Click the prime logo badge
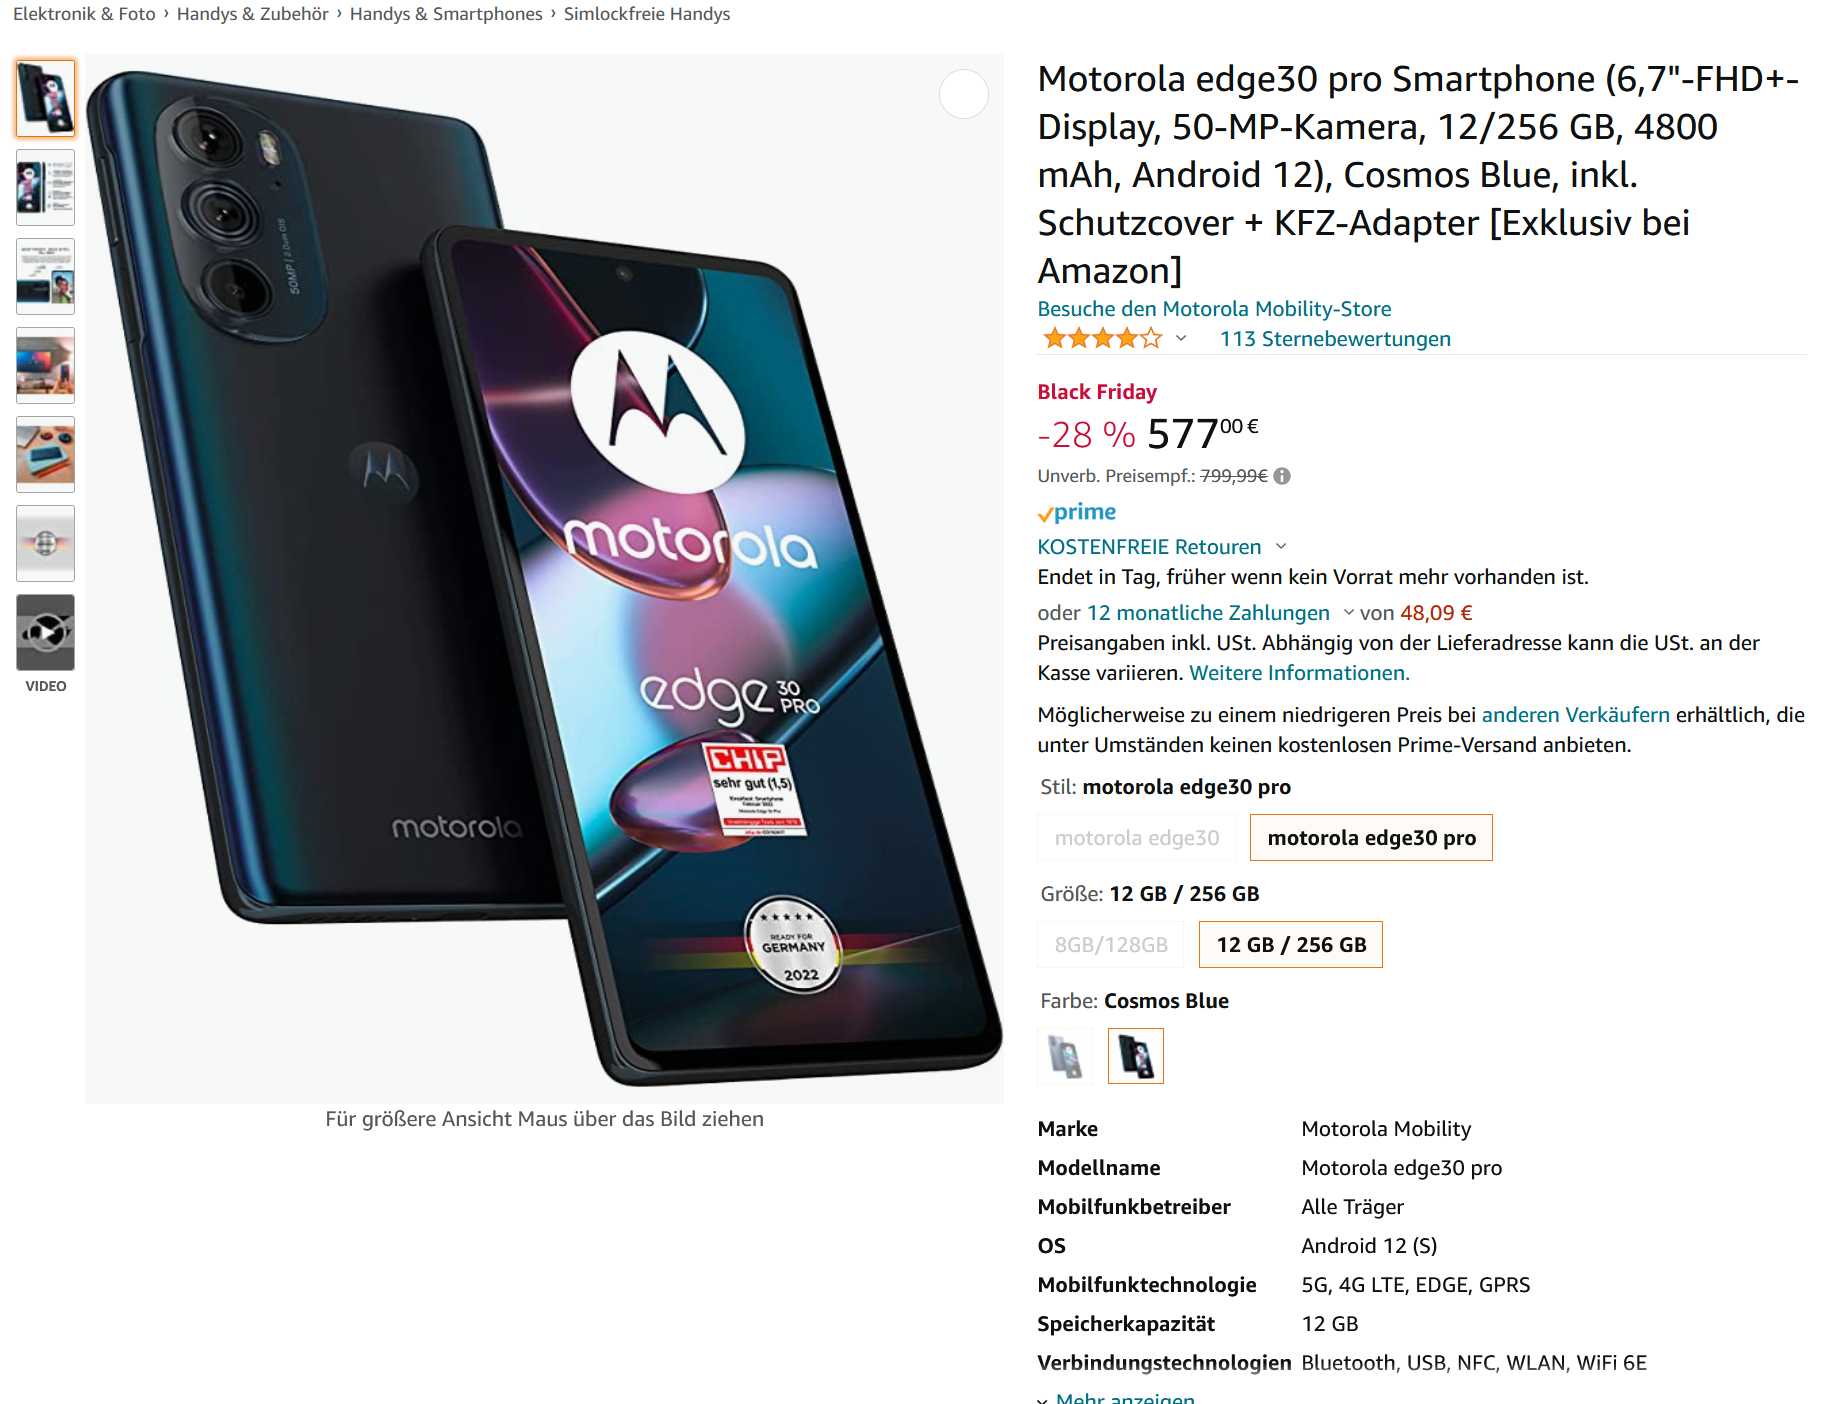 [x=1076, y=512]
